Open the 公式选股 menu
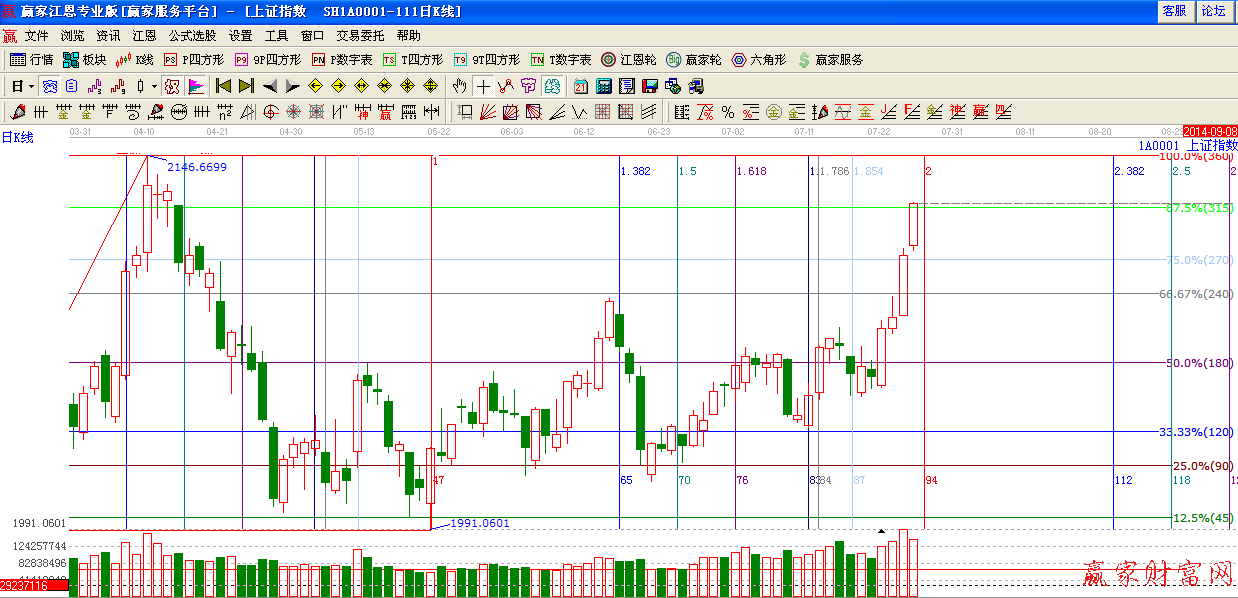The image size is (1238, 598). tap(192, 36)
